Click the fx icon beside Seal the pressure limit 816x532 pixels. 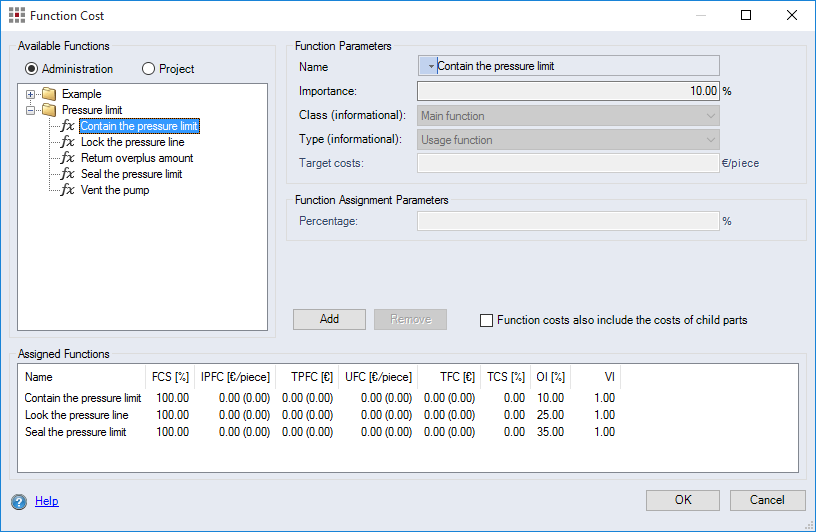[x=67, y=174]
